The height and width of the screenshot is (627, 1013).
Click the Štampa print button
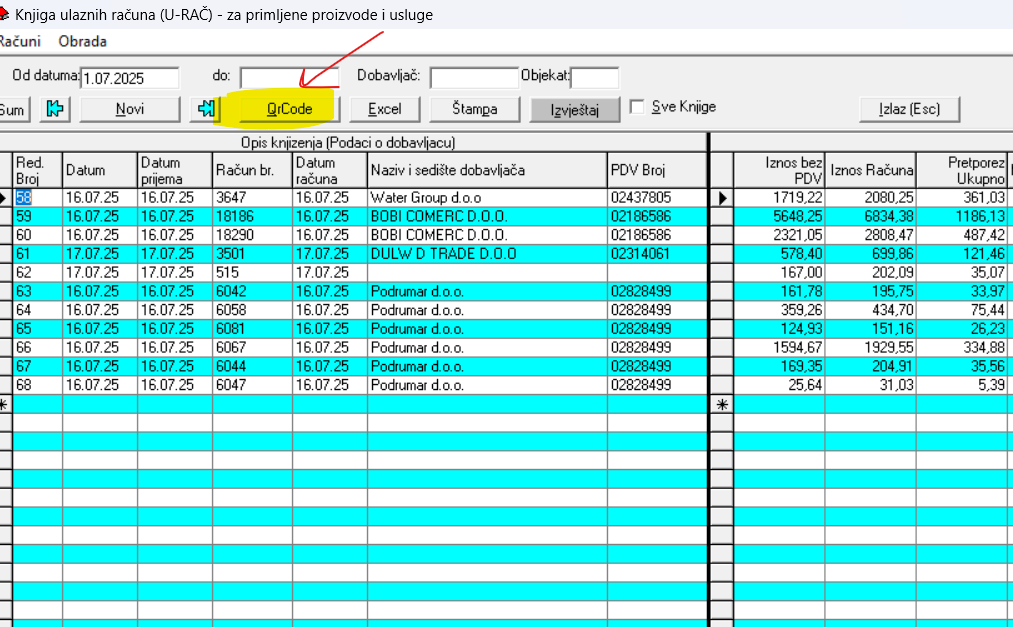[x=474, y=108]
